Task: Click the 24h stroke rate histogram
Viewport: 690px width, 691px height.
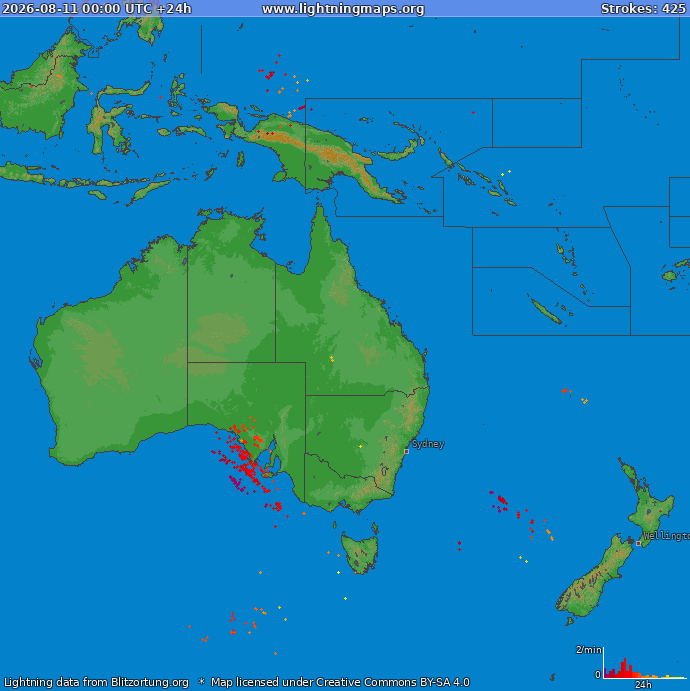Action: pos(645,663)
